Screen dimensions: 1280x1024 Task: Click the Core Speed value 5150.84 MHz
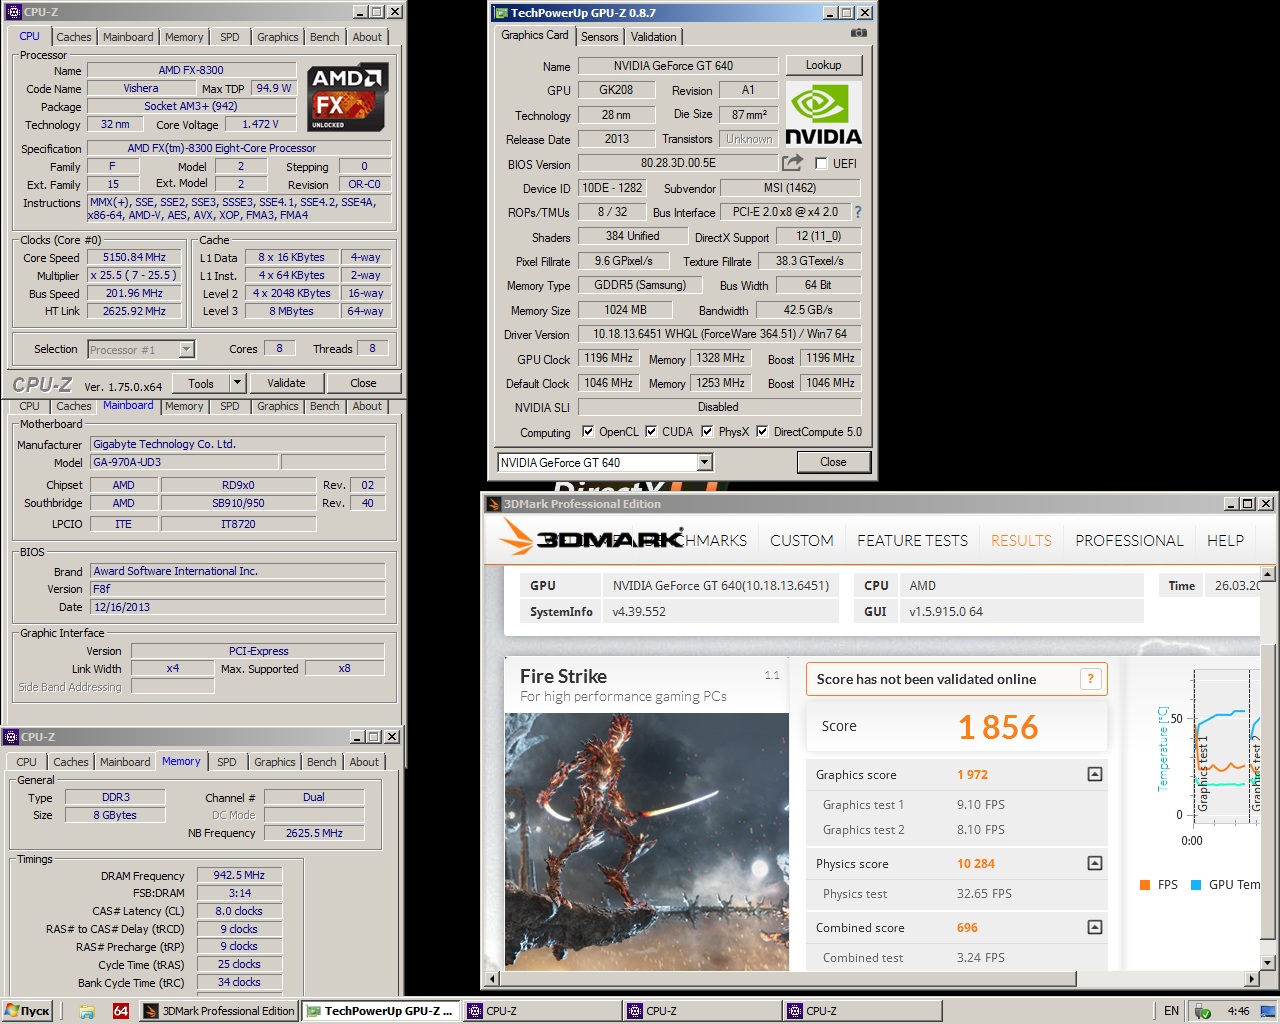click(134, 257)
